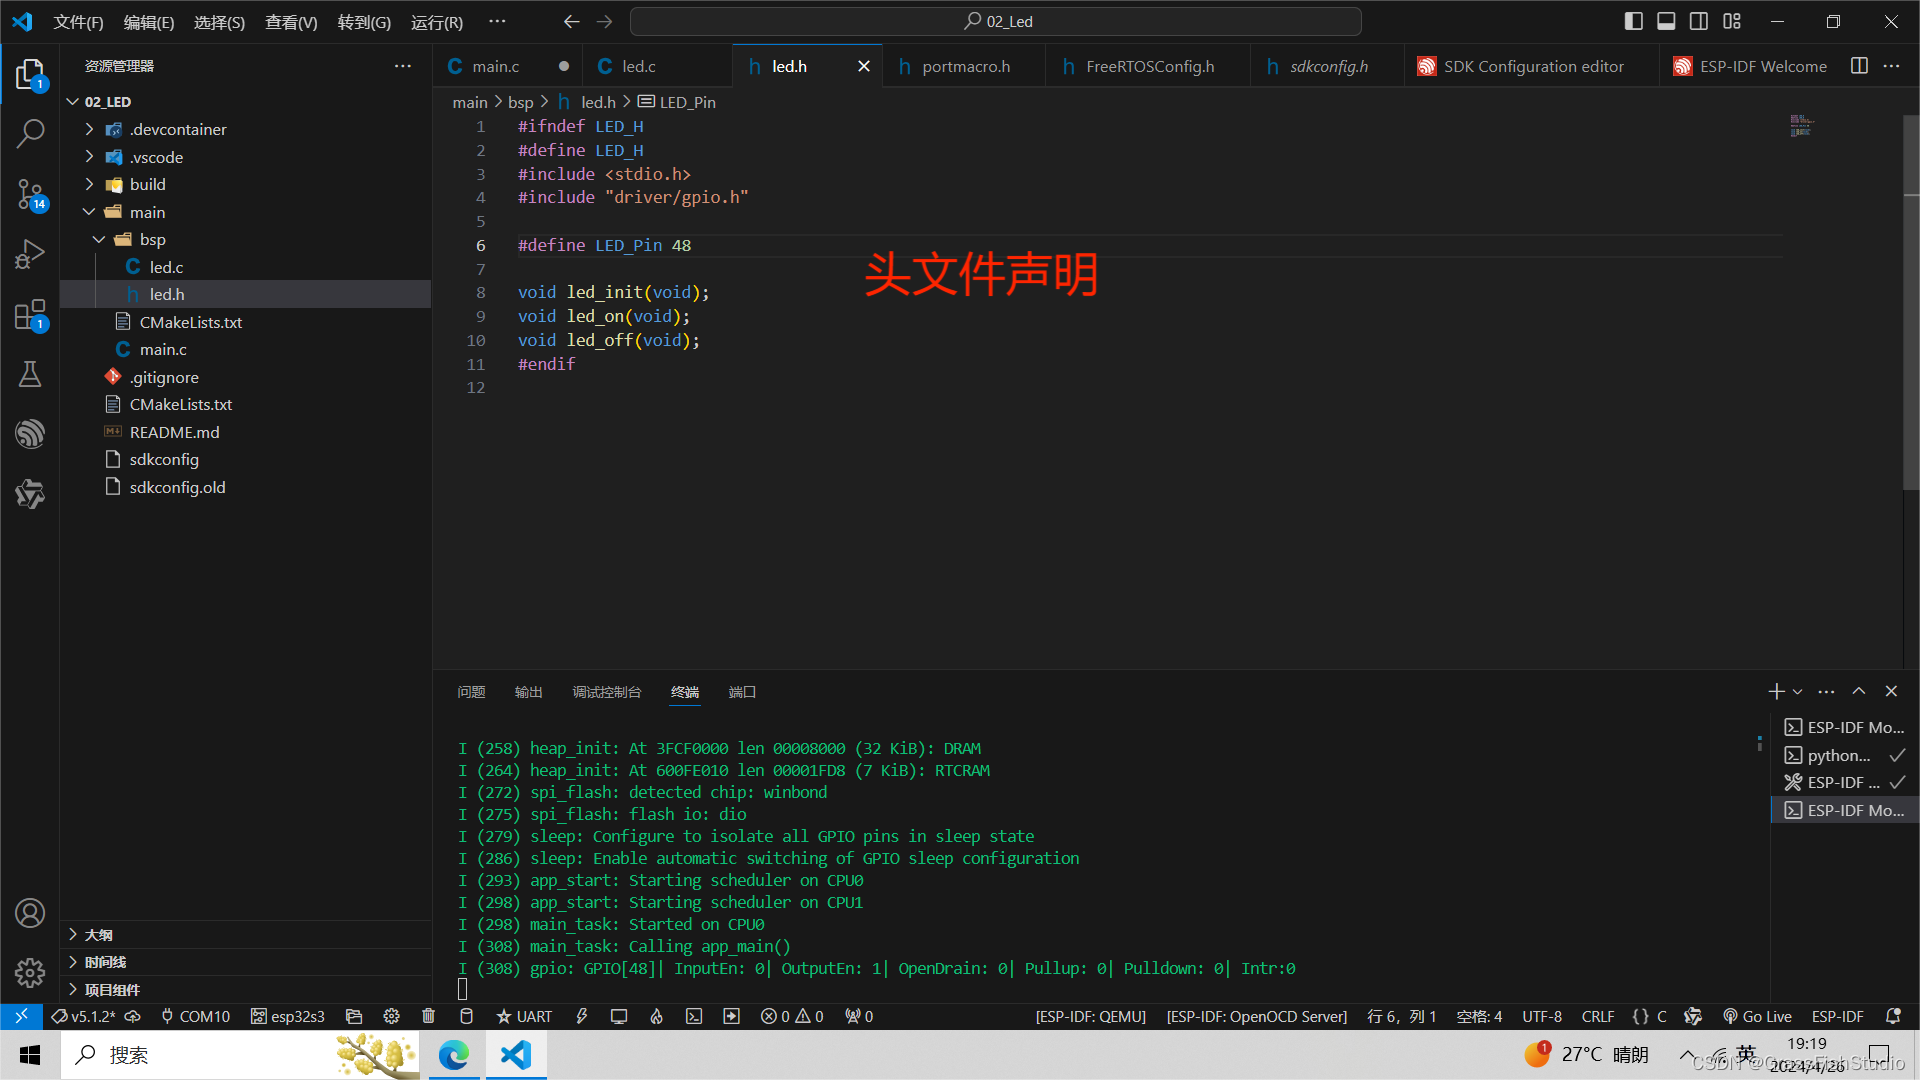The width and height of the screenshot is (1920, 1080).
Task: Open the Source Control view
Action: click(x=30, y=194)
